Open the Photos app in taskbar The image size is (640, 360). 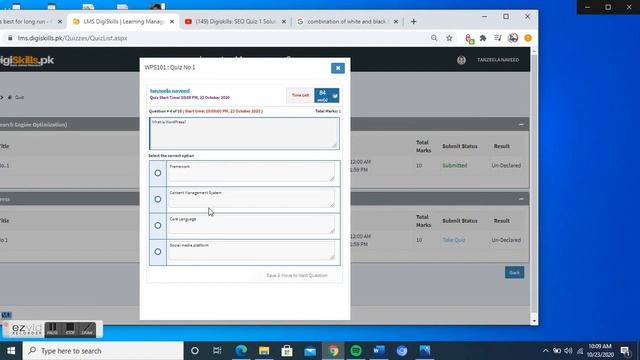[x=425, y=351]
